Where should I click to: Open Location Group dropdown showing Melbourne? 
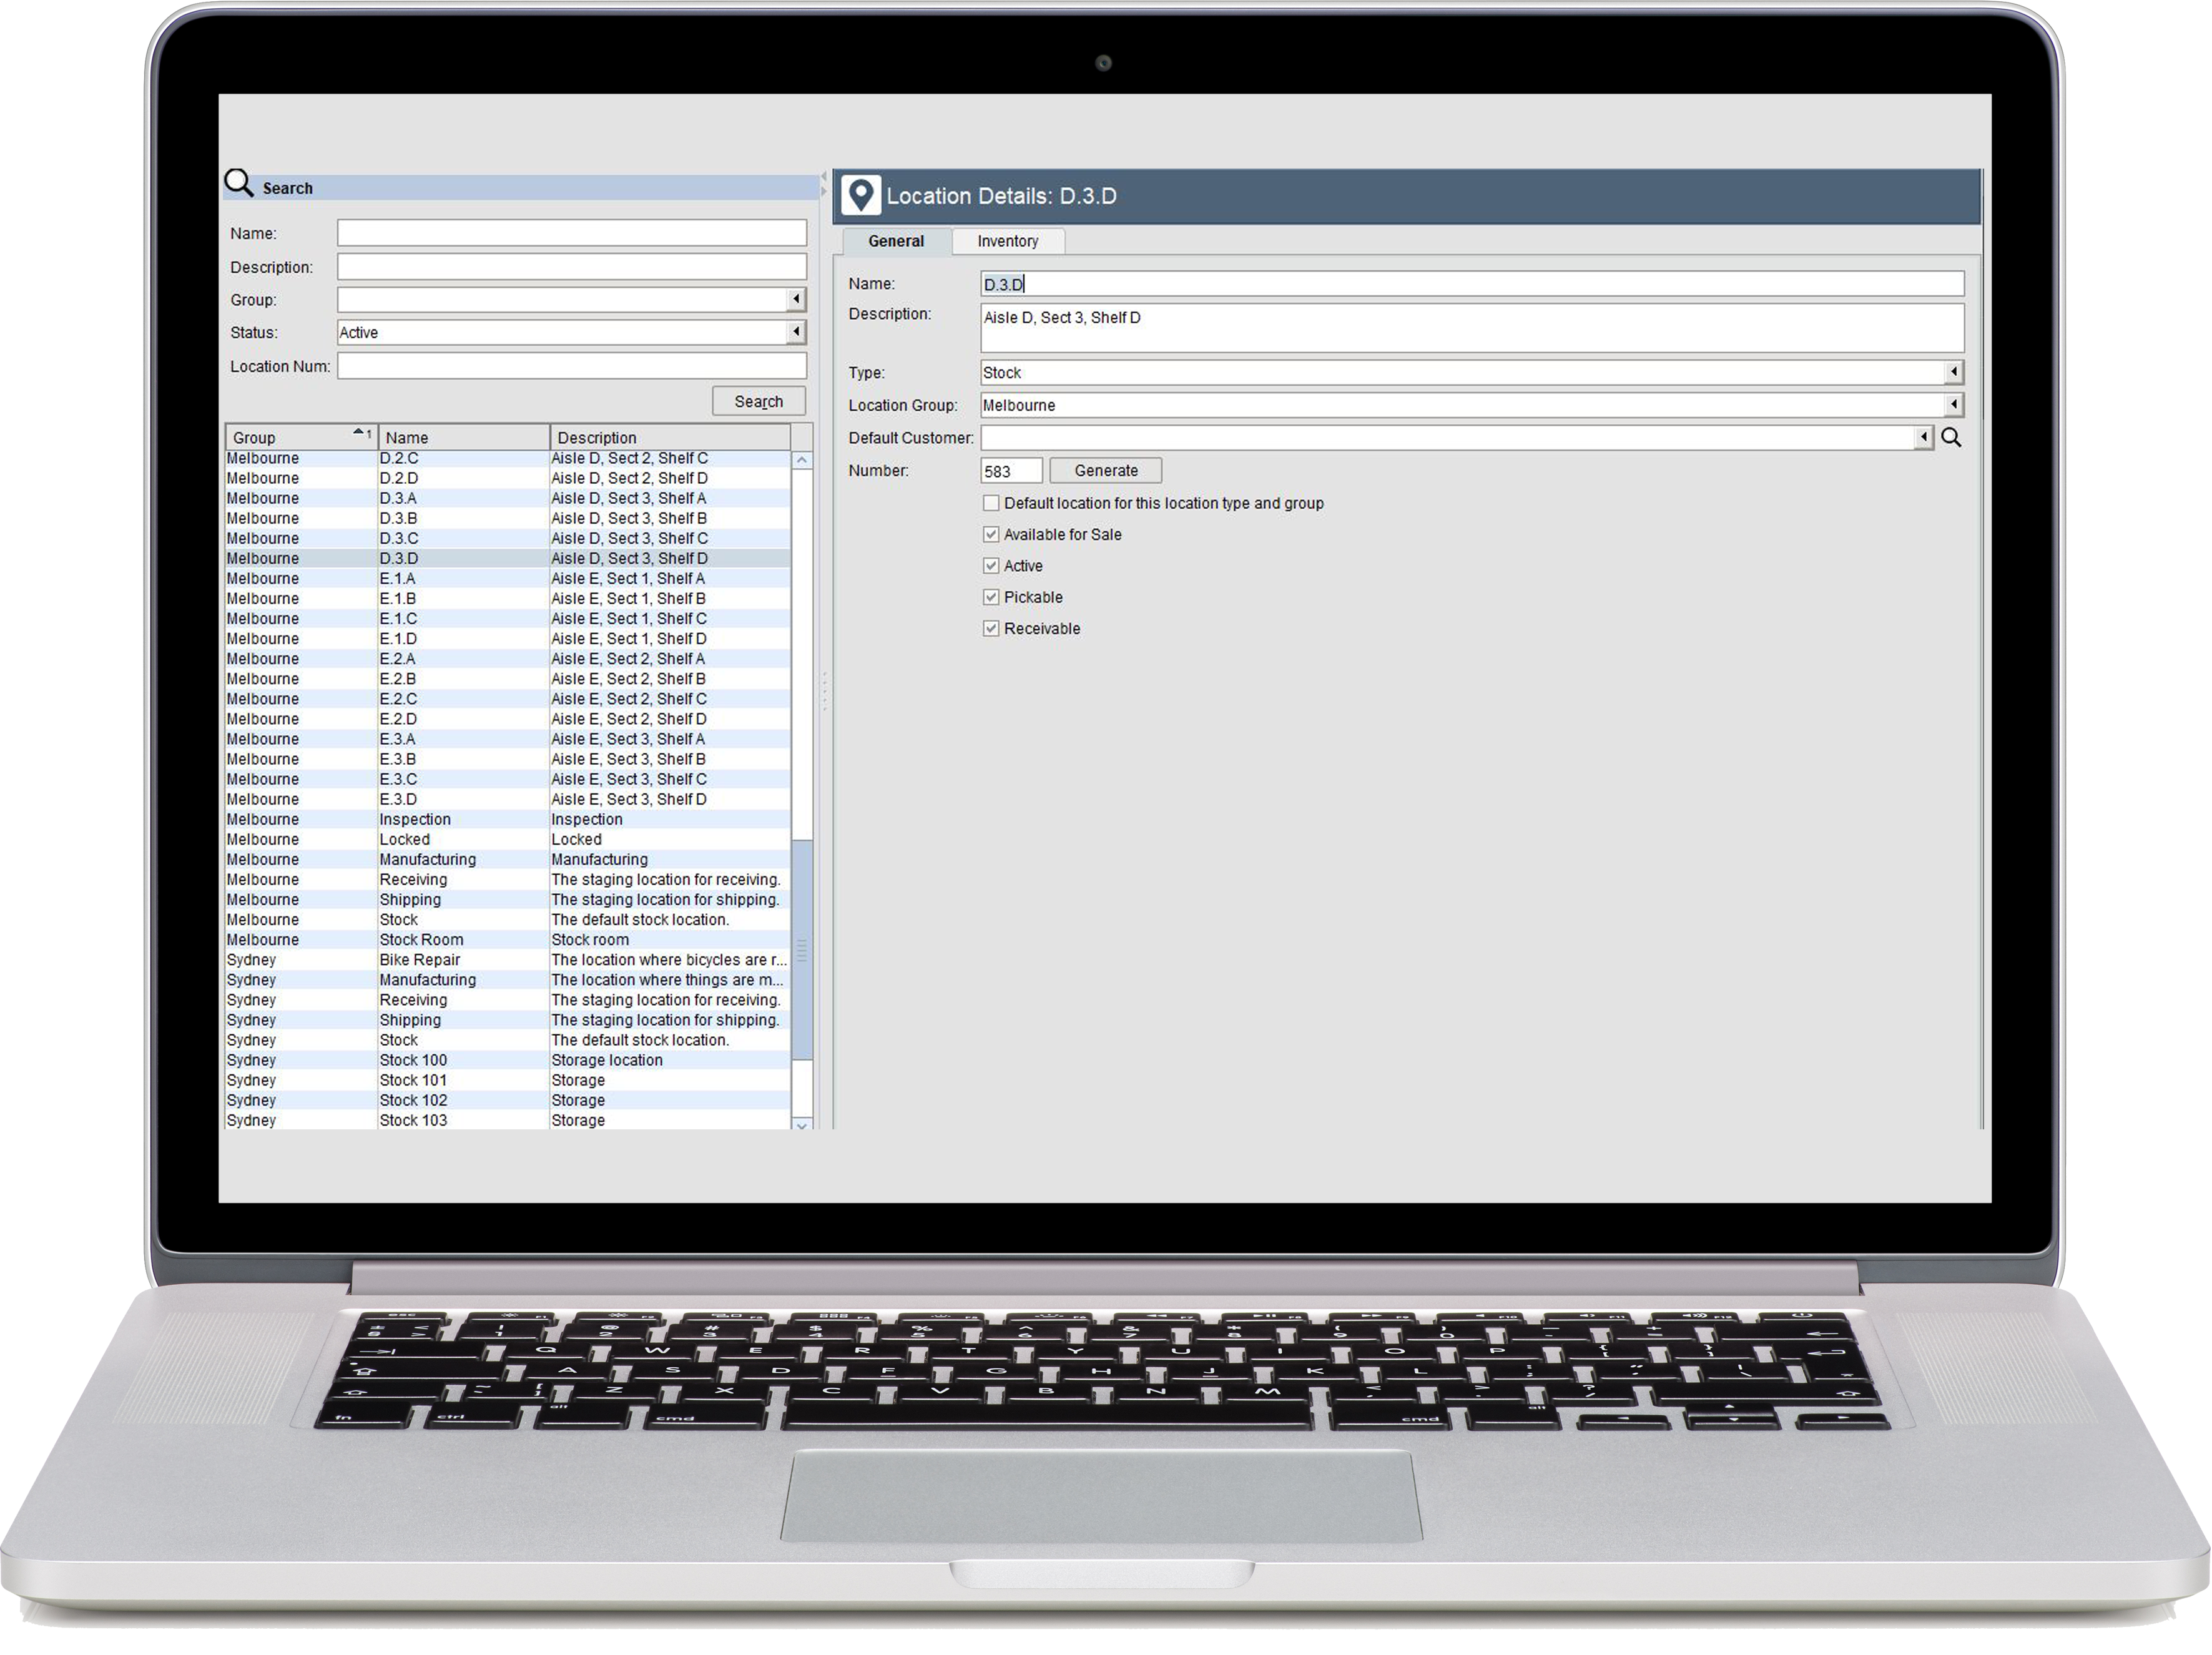1953,405
